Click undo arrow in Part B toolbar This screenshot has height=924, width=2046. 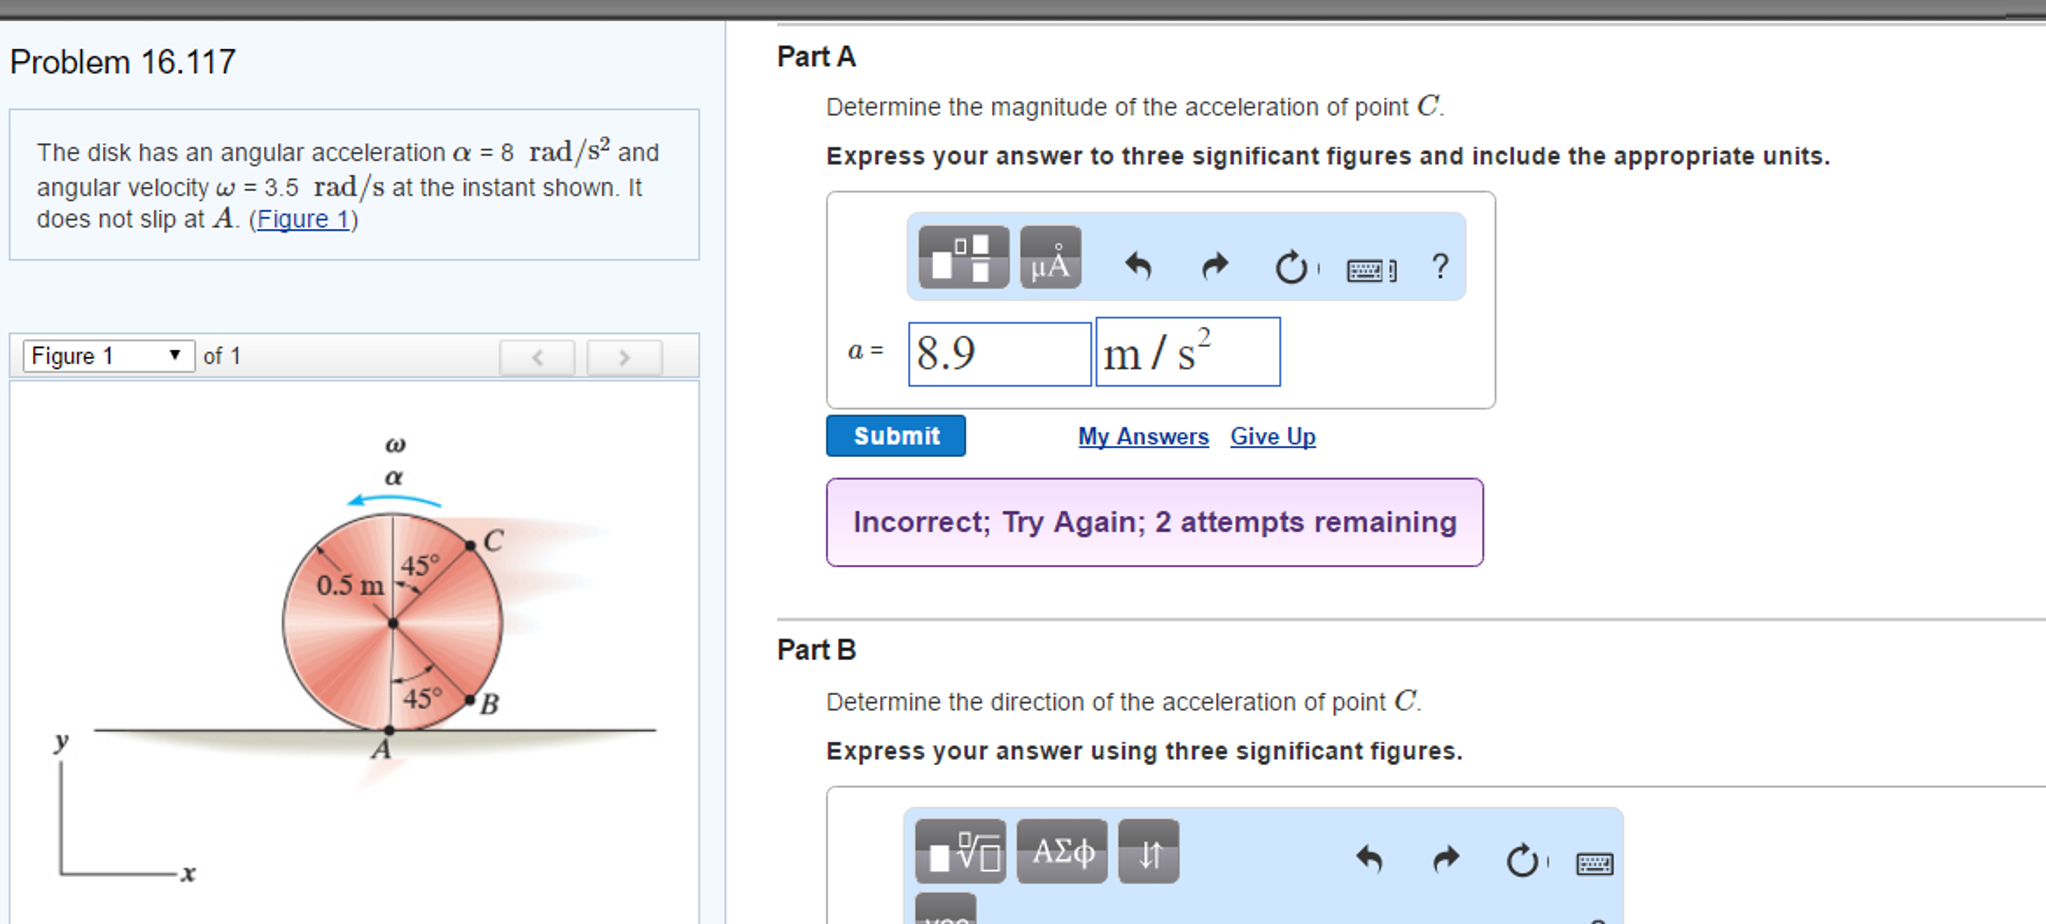(1369, 859)
